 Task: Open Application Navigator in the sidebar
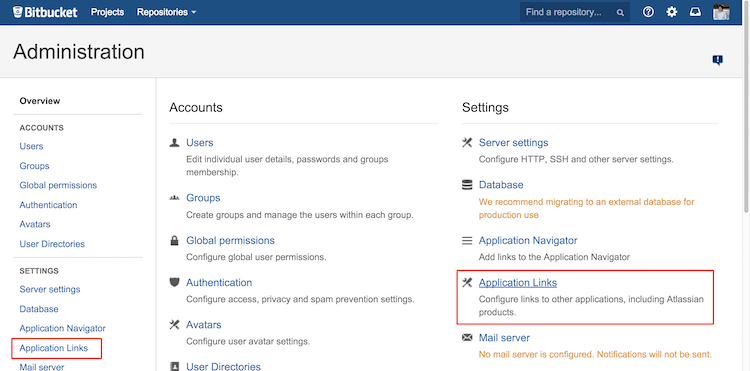(x=63, y=329)
